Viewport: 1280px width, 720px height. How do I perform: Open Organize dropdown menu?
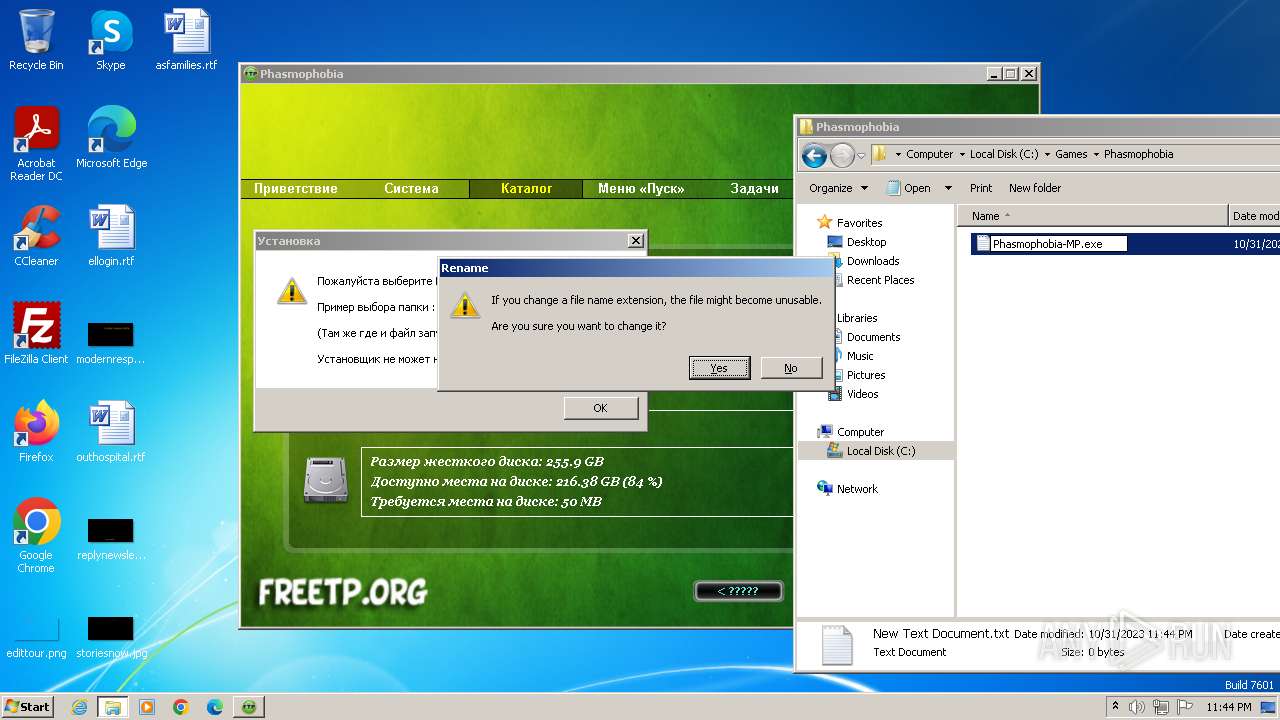837,188
